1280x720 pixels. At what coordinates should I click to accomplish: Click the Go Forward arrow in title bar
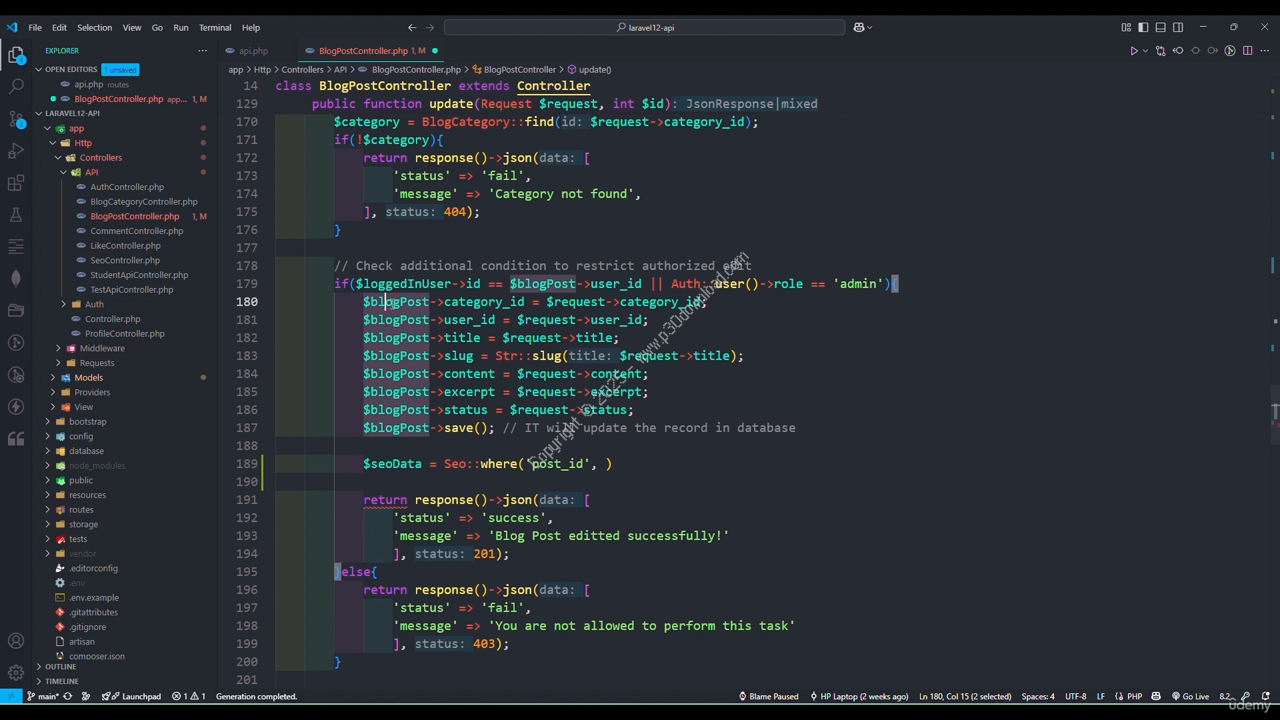pyautogui.click(x=430, y=27)
